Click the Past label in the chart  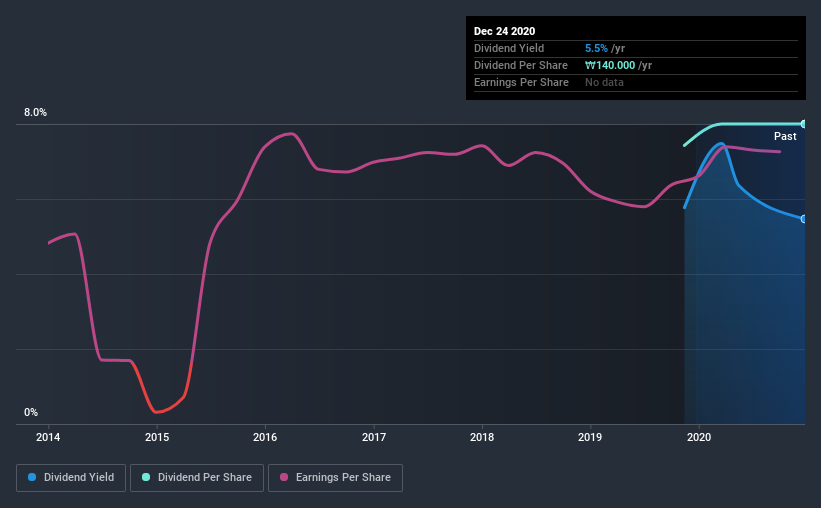(x=785, y=136)
